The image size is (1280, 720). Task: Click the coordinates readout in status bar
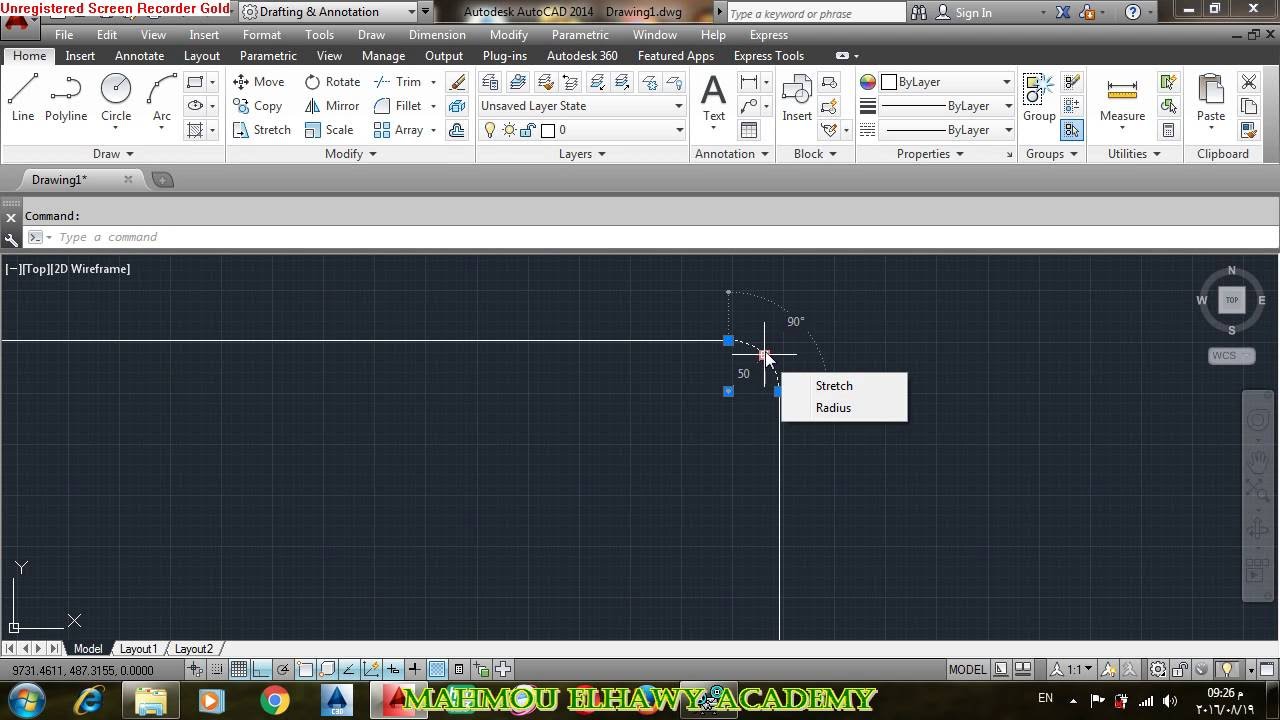(83, 671)
